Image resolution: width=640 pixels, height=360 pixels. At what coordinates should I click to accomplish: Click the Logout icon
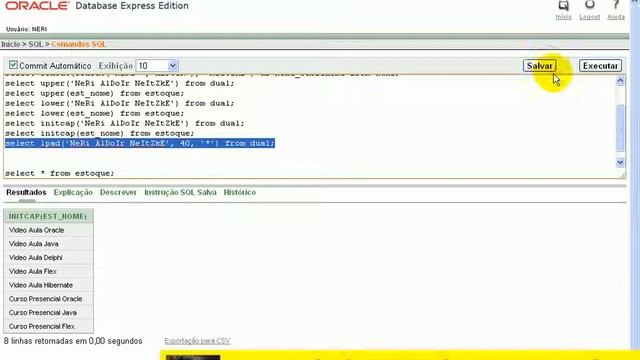pos(590,5)
